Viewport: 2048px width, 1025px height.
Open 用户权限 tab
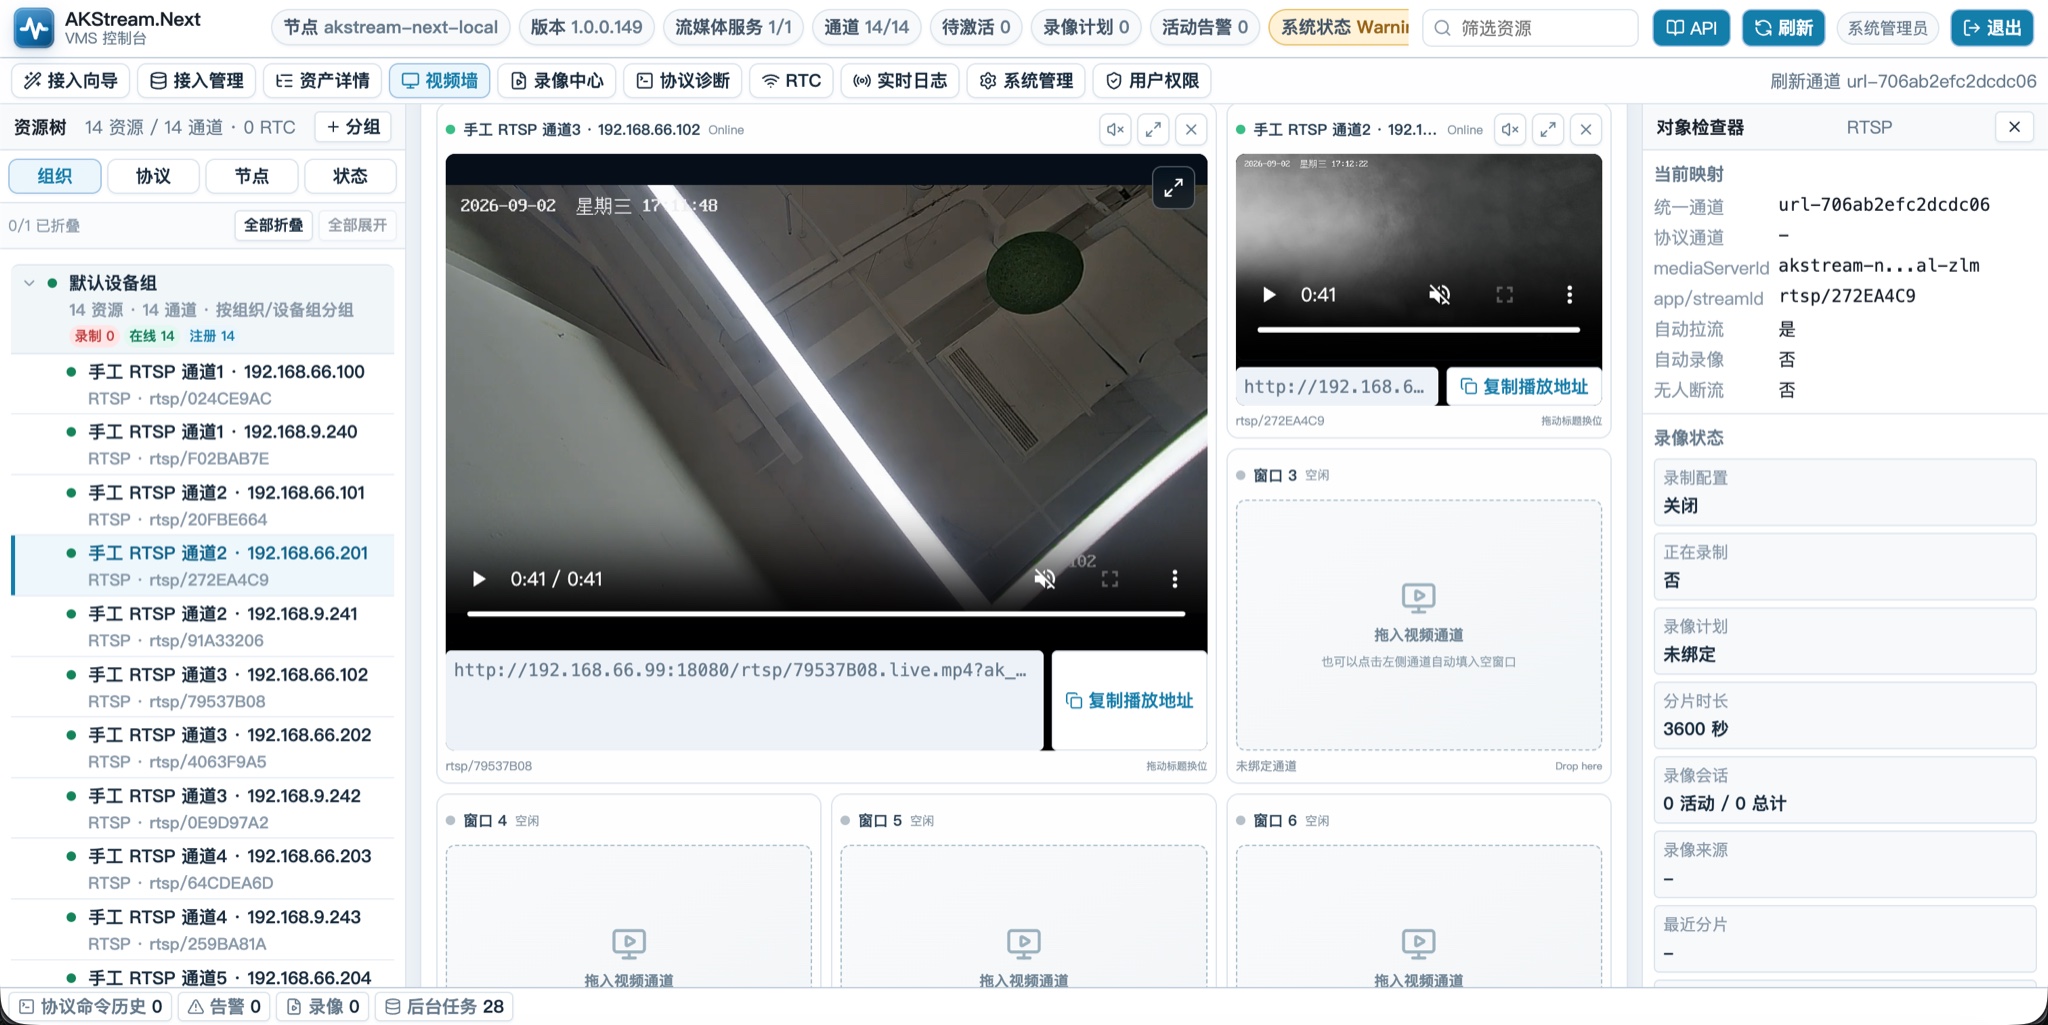(1152, 81)
